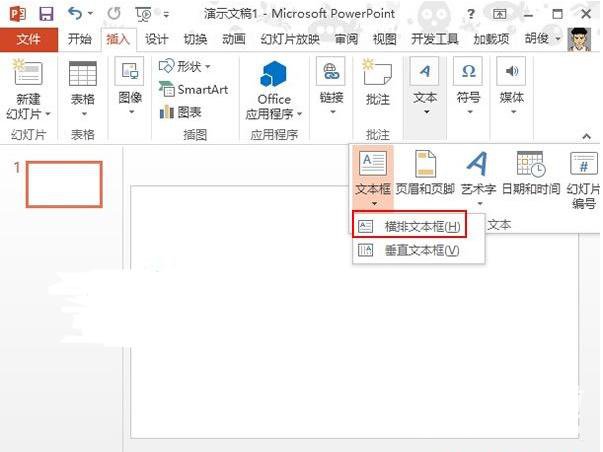The height and width of the screenshot is (452, 603).
Task: Open the 加载项 (Add-ins) tab
Action: pyautogui.click(x=491, y=39)
